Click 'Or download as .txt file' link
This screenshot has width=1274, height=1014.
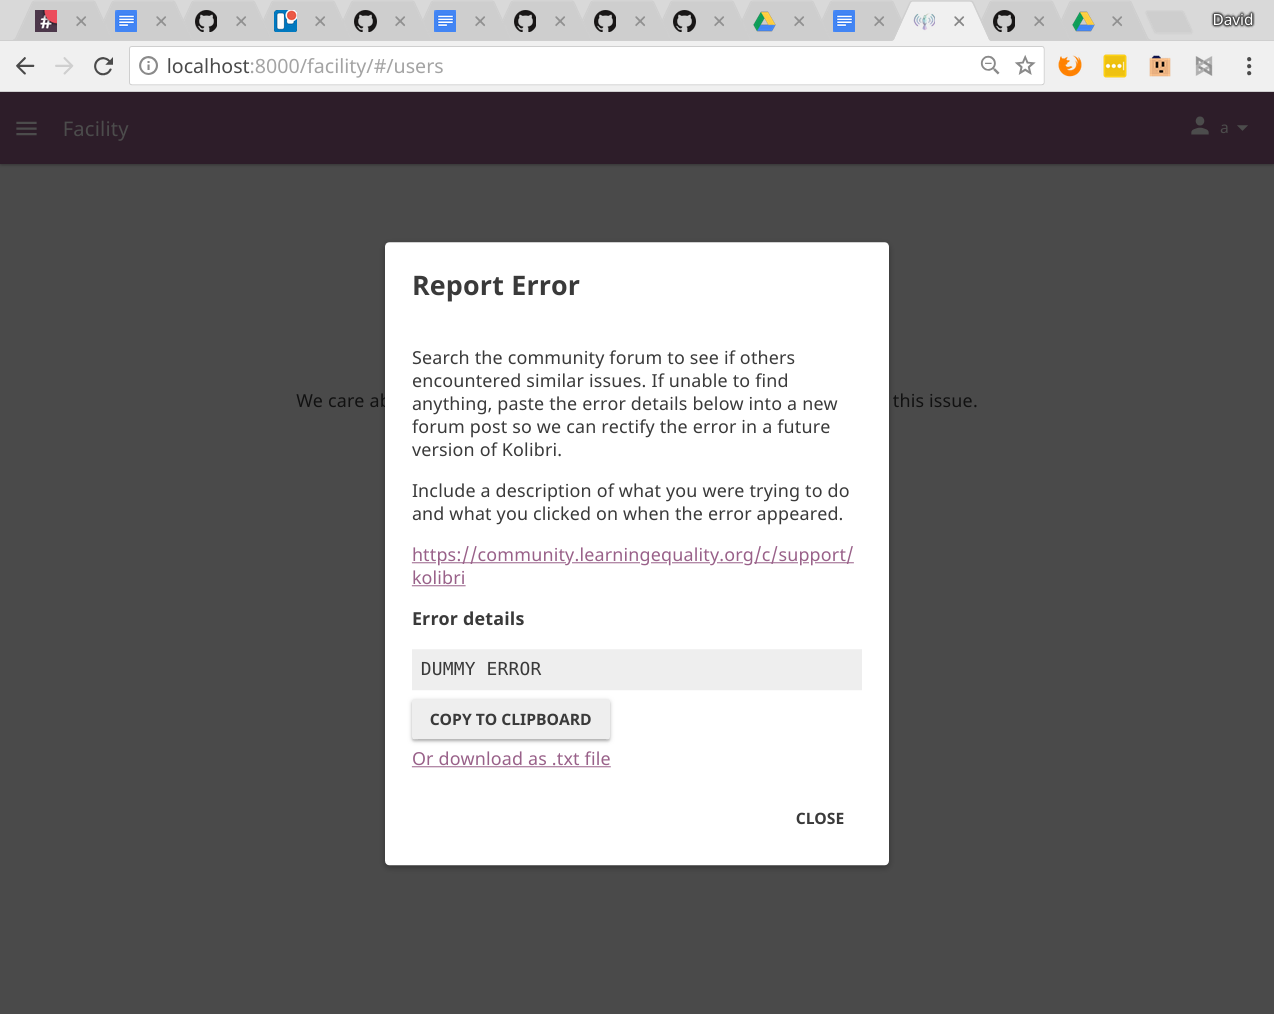point(511,759)
